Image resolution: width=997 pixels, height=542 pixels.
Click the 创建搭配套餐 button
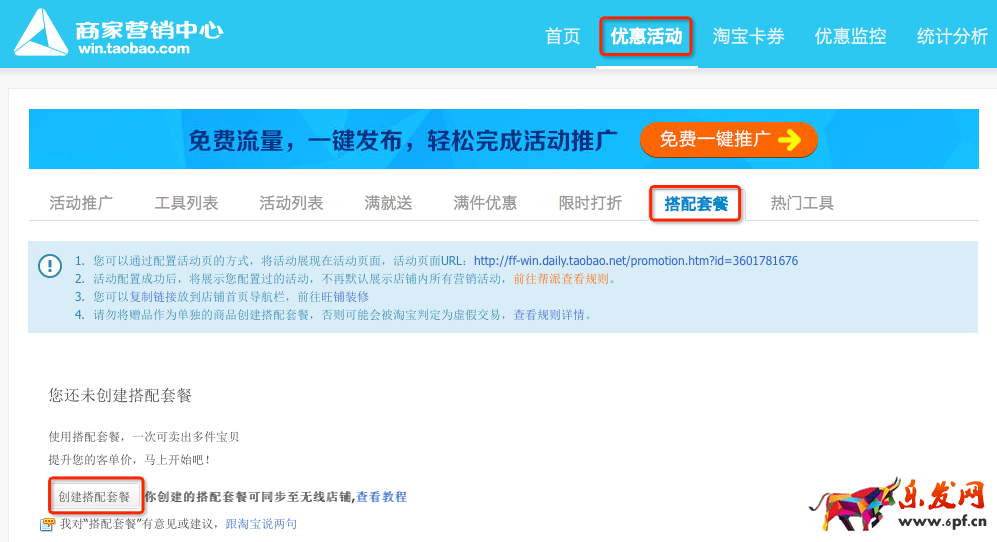[x=94, y=496]
